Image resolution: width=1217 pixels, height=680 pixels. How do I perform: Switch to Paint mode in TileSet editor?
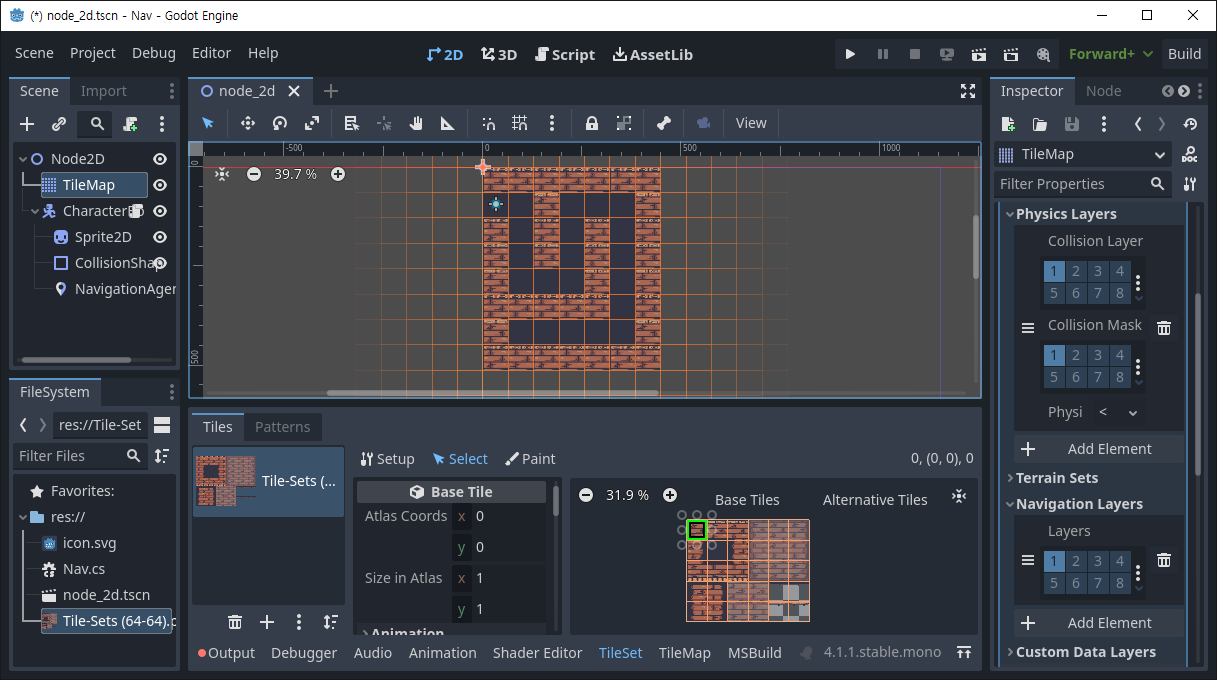click(x=530, y=459)
